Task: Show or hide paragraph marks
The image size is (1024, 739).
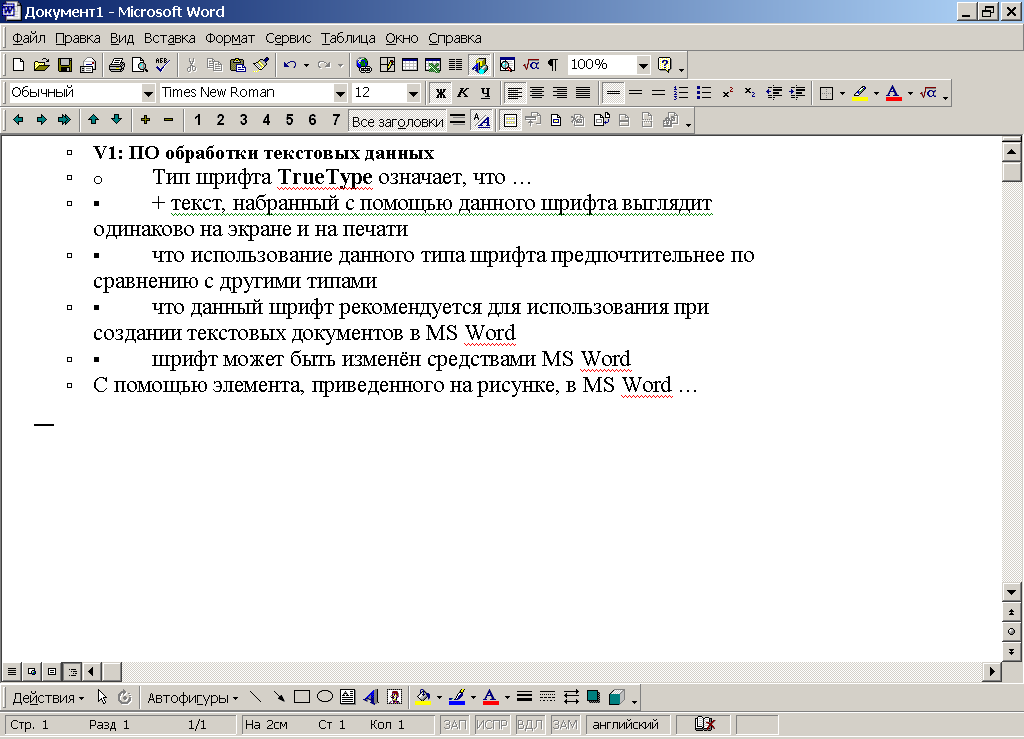Action: 553,65
